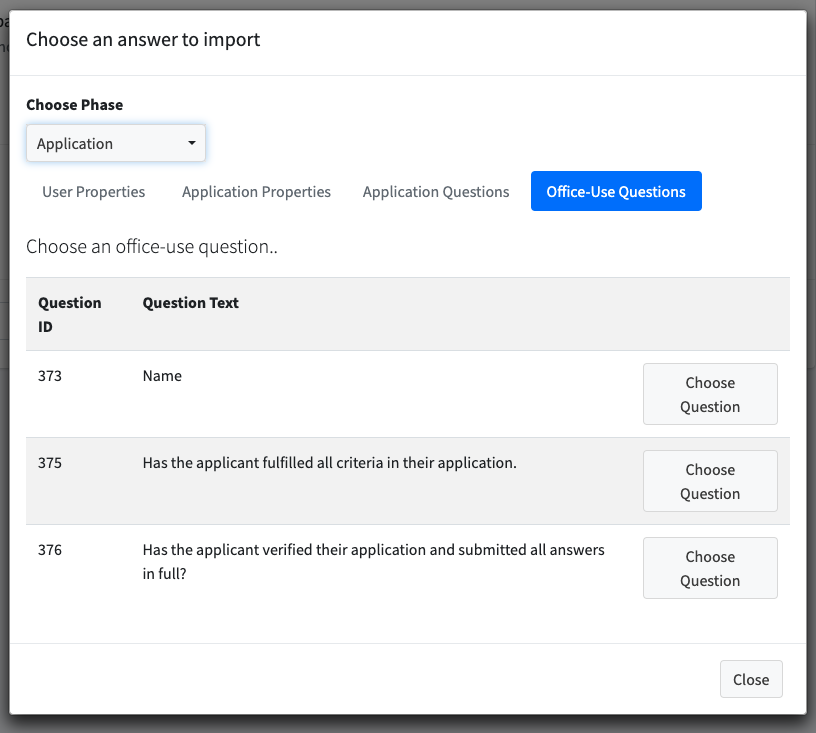Screen dimensions: 816x733
Task: Choose Question for ID 376 verified application
Action: [710, 568]
